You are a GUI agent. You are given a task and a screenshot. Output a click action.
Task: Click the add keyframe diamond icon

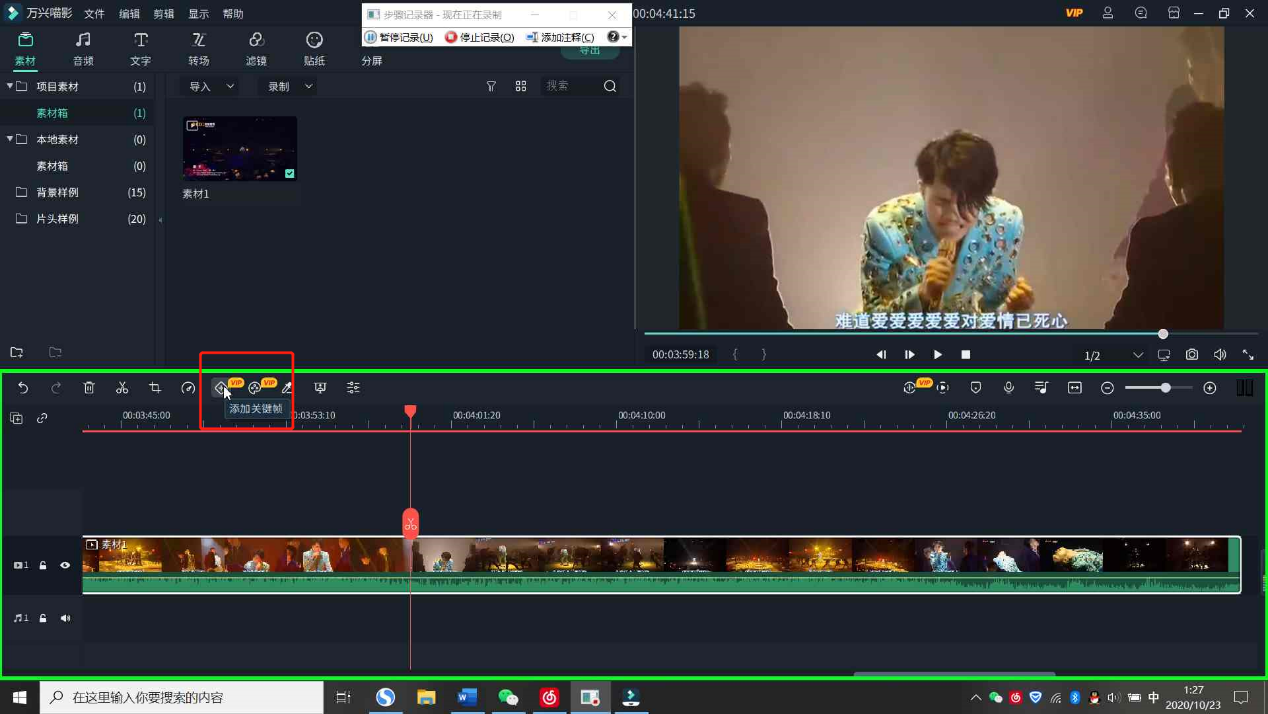coord(221,388)
